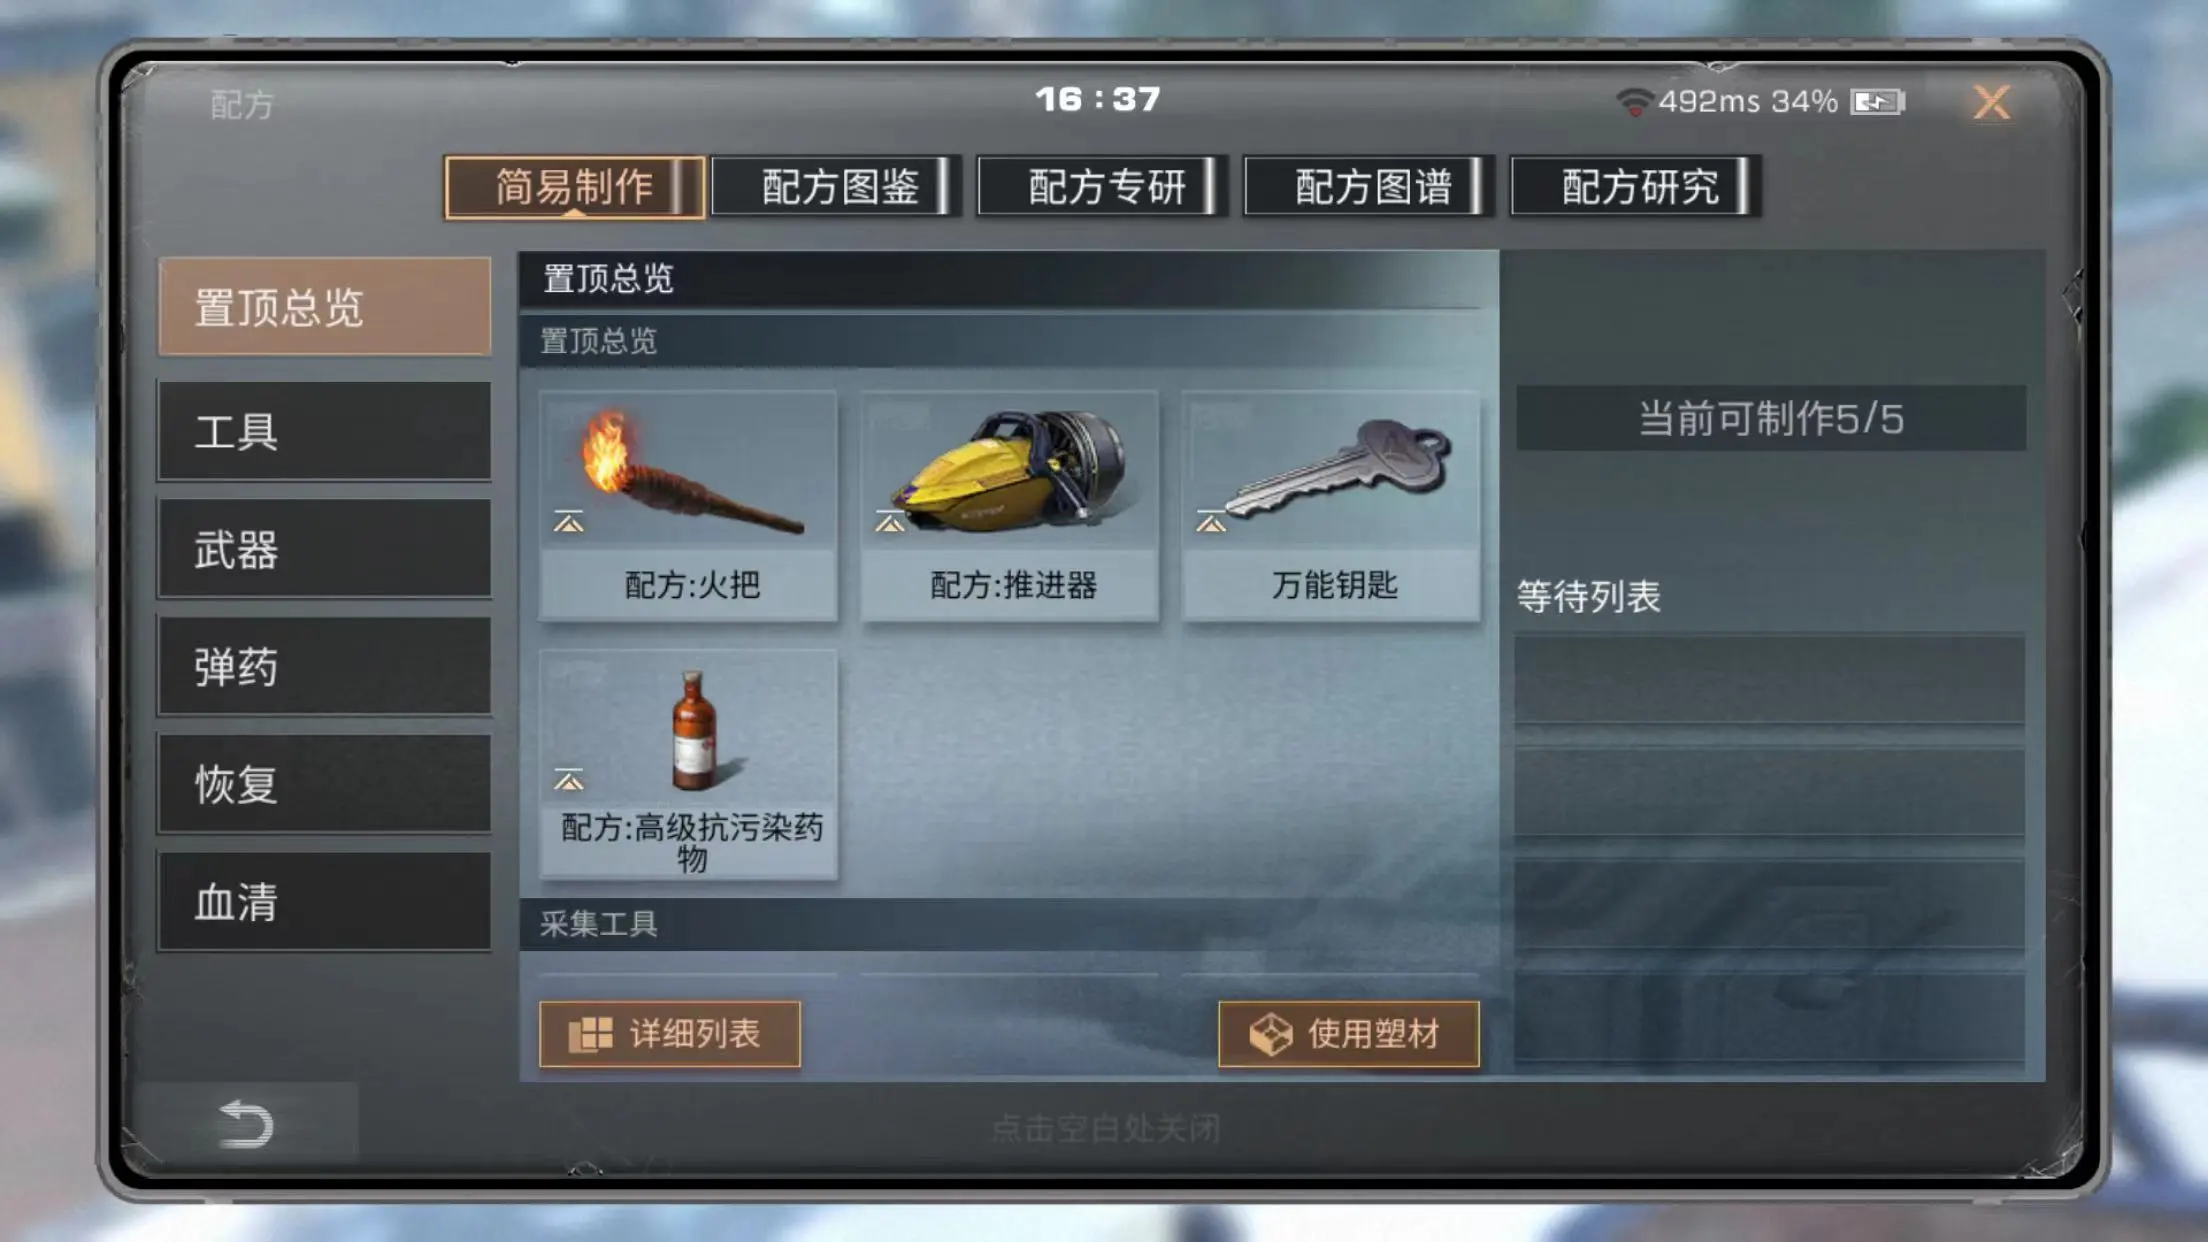
Task: Select the 高级抗污染药物 medicine bottle recipe
Action: coord(688,765)
